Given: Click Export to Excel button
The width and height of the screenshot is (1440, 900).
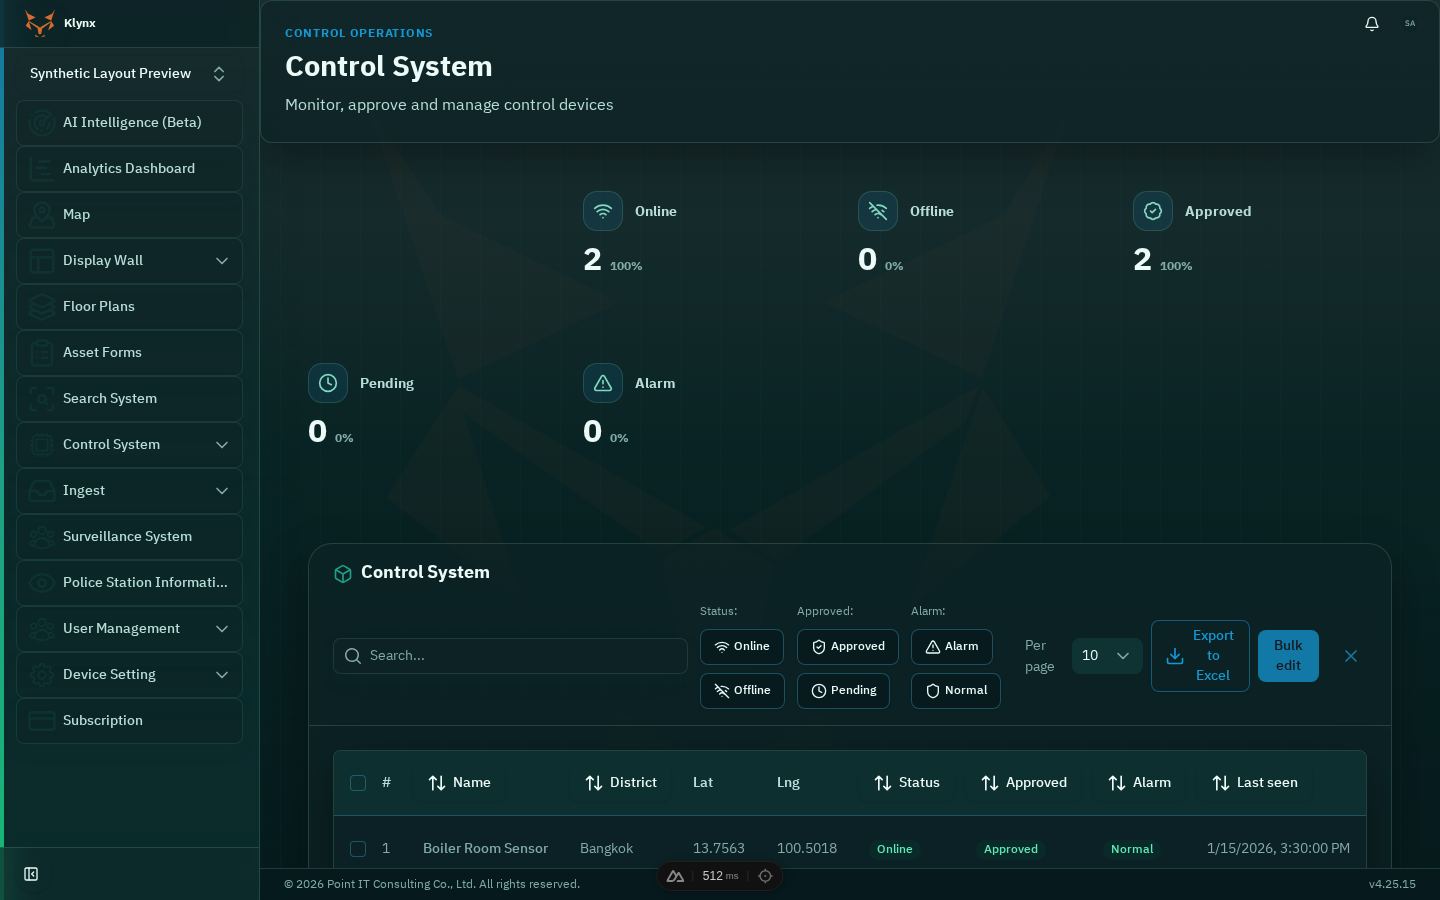Looking at the screenshot, I should pos(1200,656).
